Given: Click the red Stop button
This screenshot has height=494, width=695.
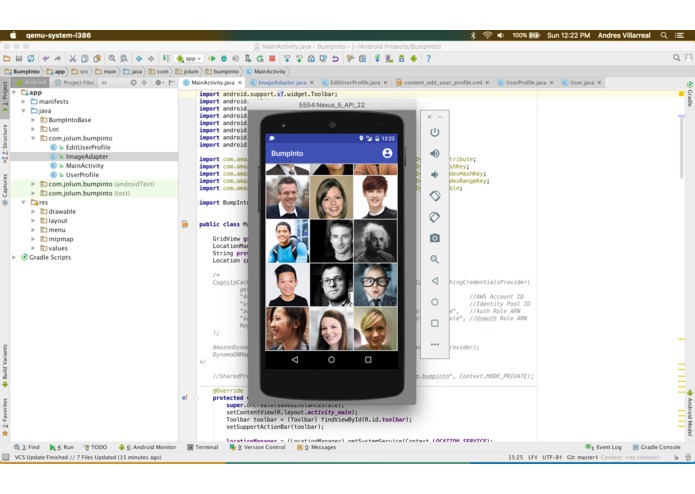Looking at the screenshot, I should [272, 58].
